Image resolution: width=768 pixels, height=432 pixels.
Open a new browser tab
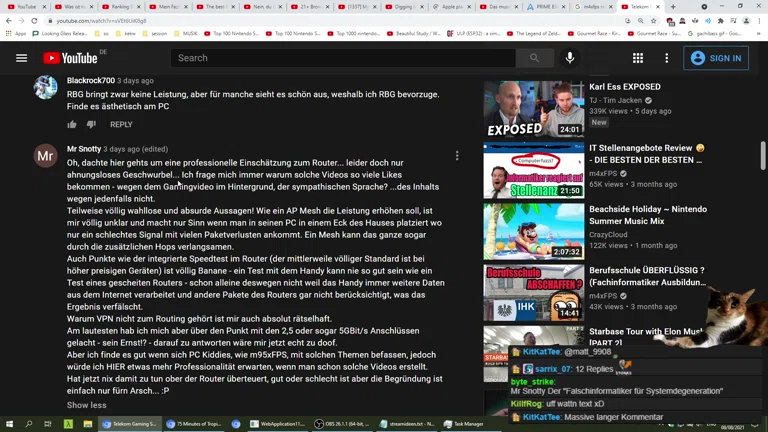point(673,7)
